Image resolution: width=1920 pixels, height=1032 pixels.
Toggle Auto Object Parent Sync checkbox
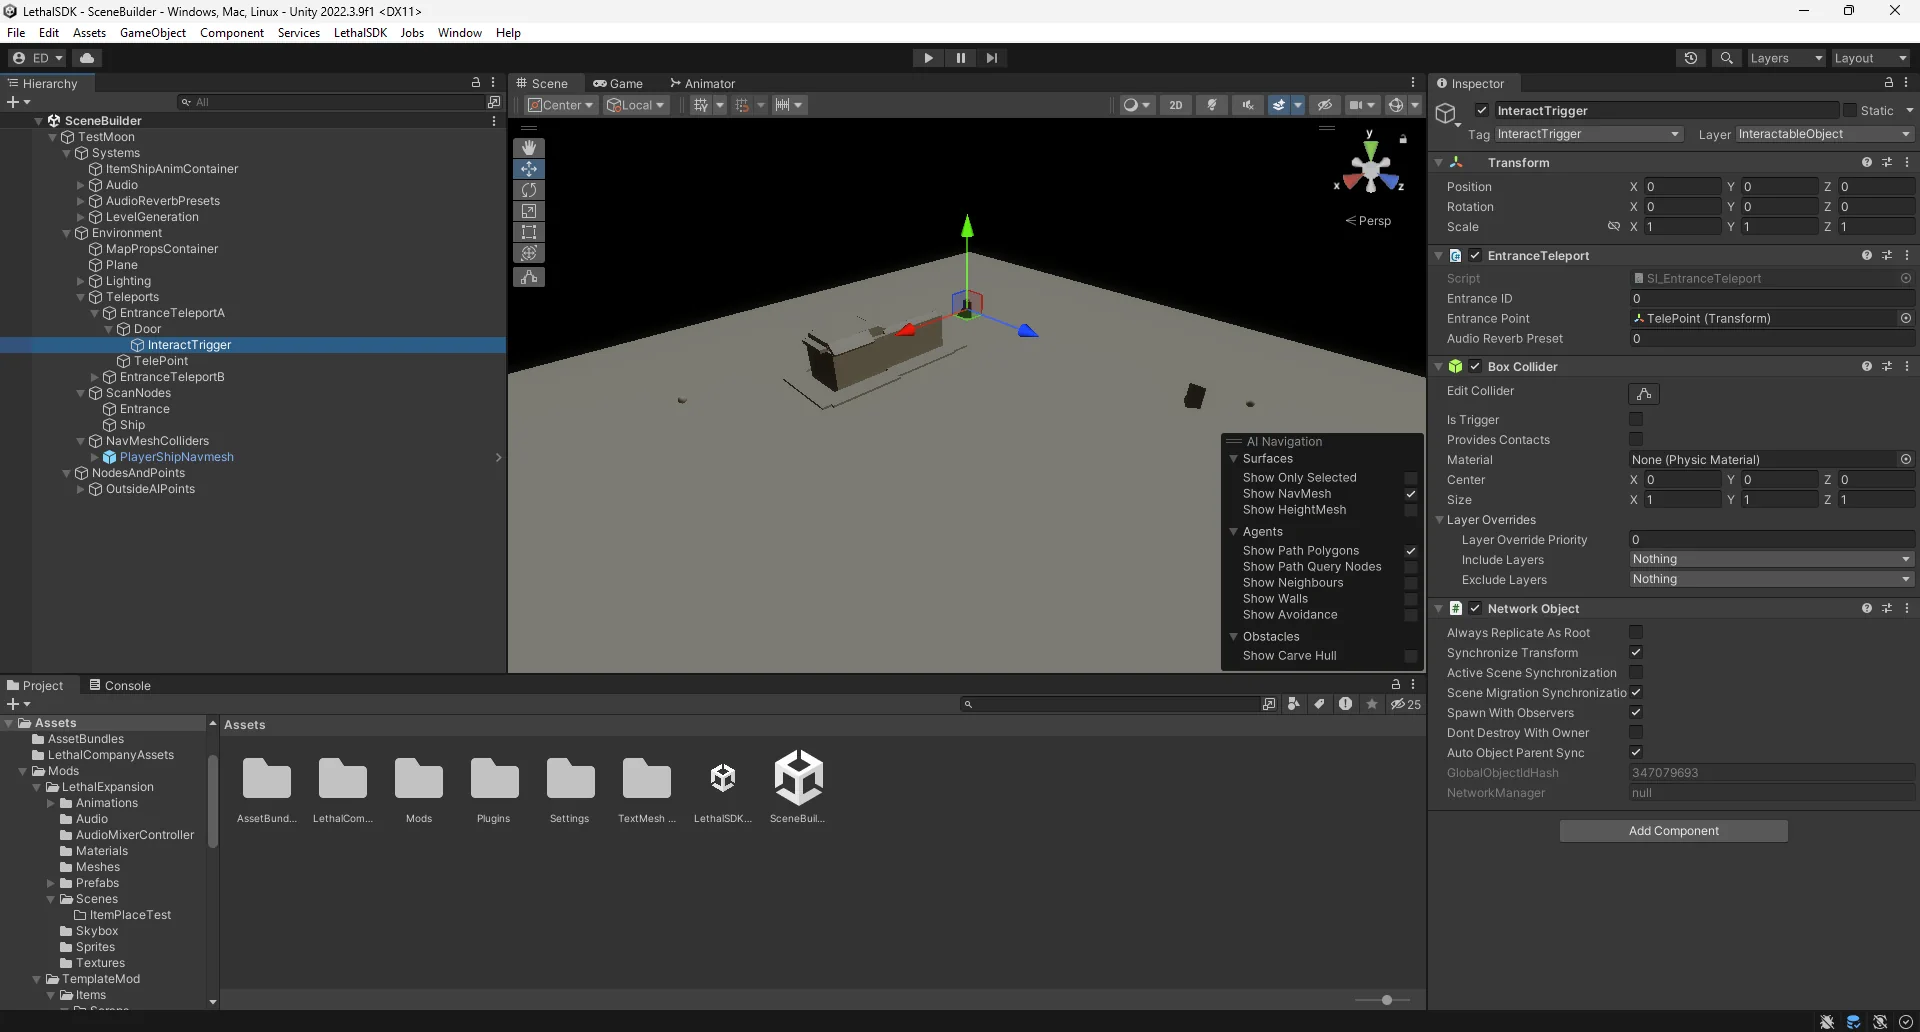click(1636, 753)
